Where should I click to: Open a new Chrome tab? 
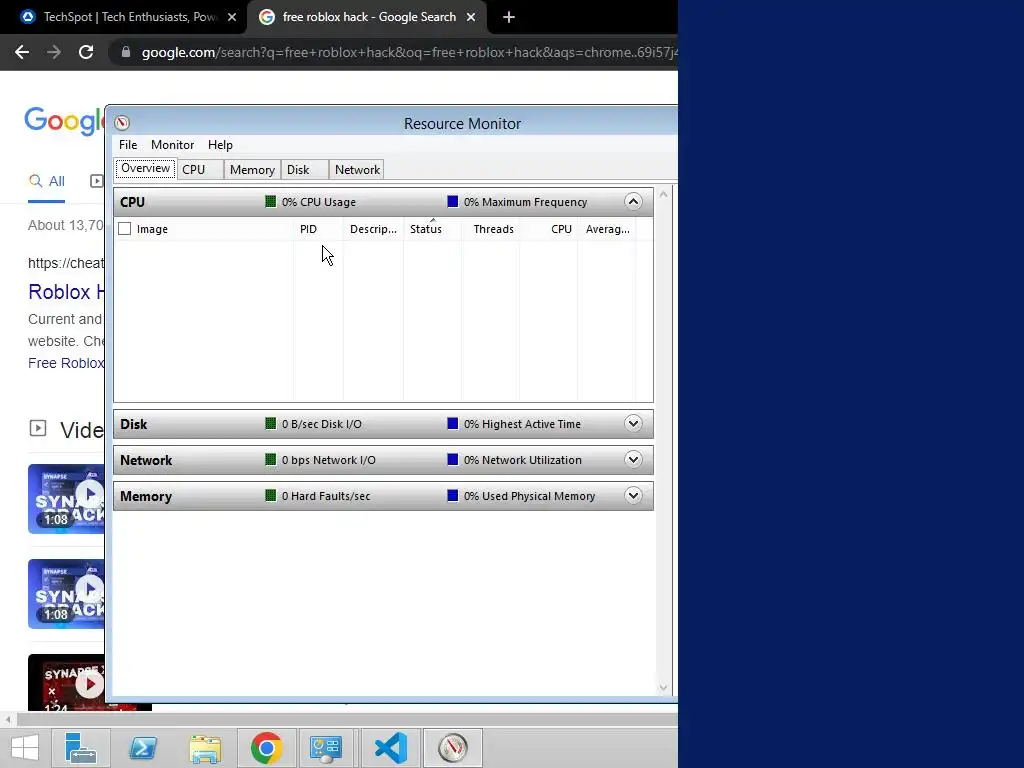(x=509, y=18)
